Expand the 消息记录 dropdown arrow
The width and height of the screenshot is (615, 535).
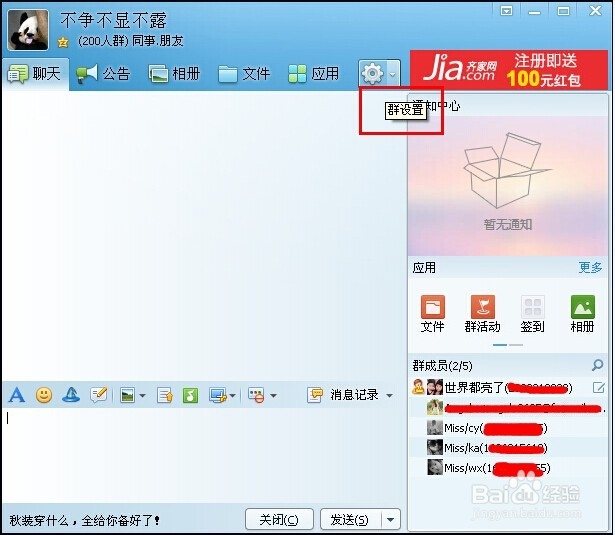[x=389, y=395]
